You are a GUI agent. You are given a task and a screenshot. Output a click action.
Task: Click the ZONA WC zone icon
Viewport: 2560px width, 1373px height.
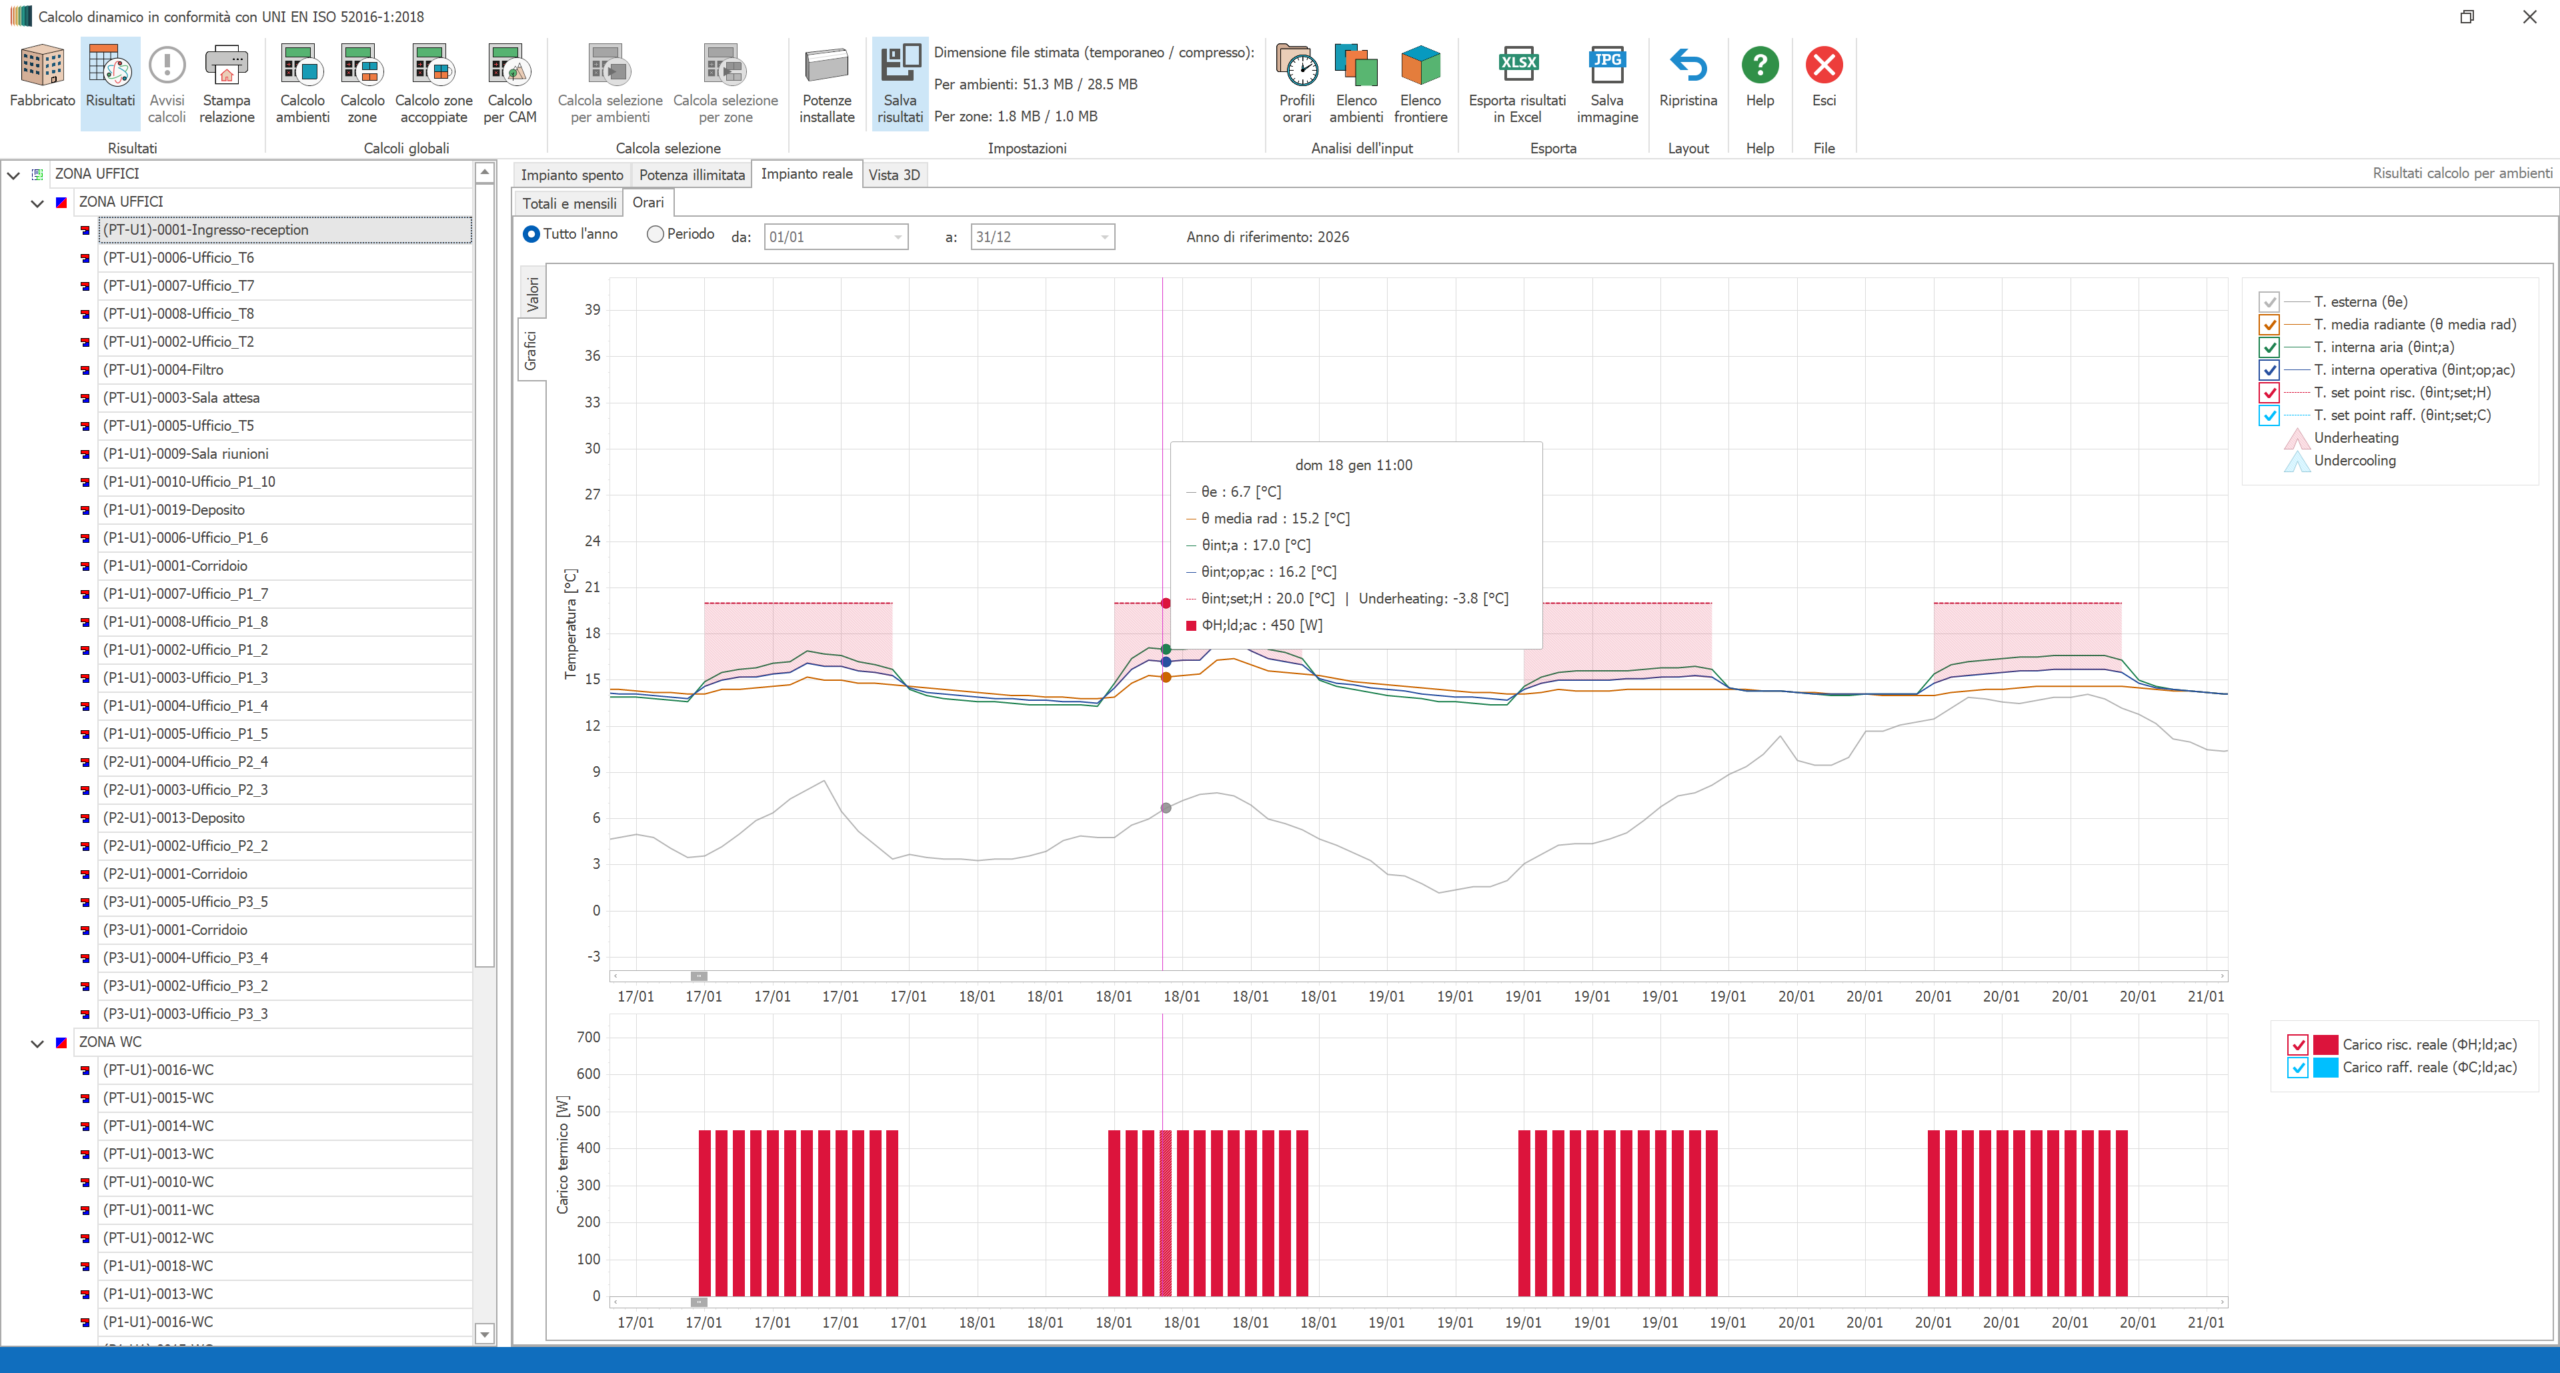pyautogui.click(x=61, y=1042)
